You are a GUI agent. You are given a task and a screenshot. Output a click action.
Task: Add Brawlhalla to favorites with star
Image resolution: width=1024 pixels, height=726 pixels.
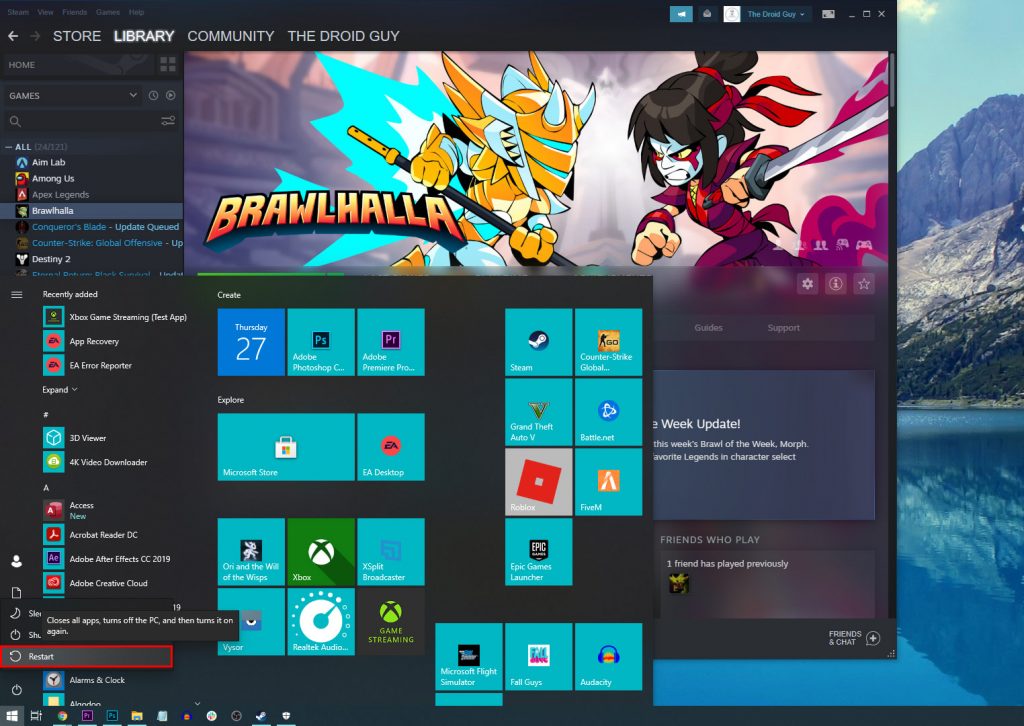tap(864, 283)
